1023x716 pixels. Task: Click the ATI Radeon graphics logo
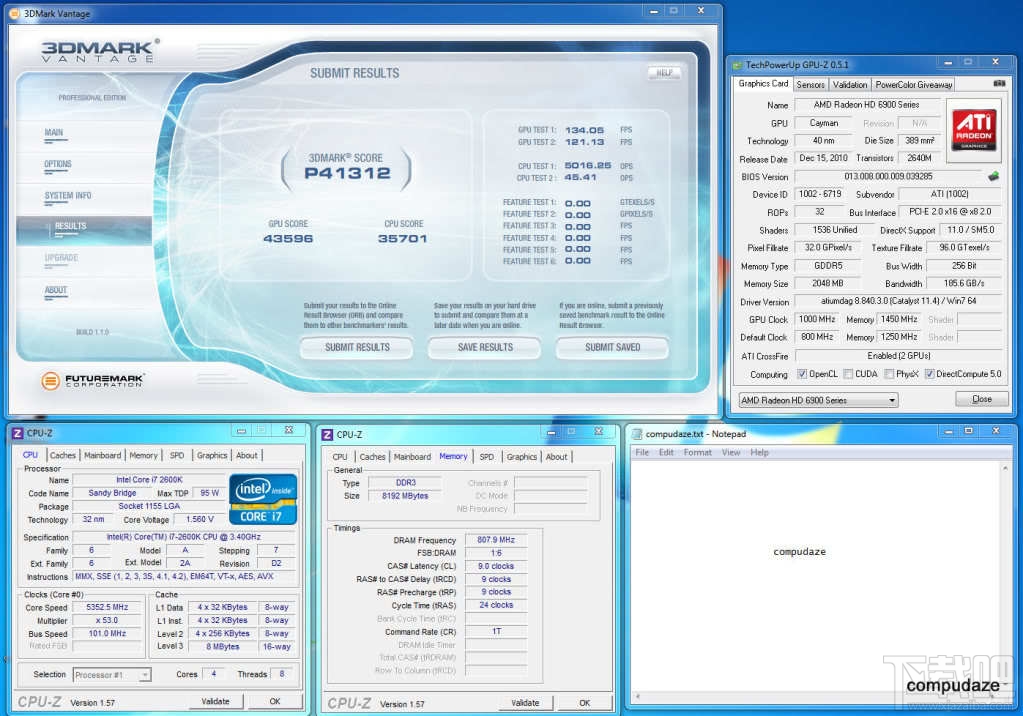pyautogui.click(x=974, y=130)
